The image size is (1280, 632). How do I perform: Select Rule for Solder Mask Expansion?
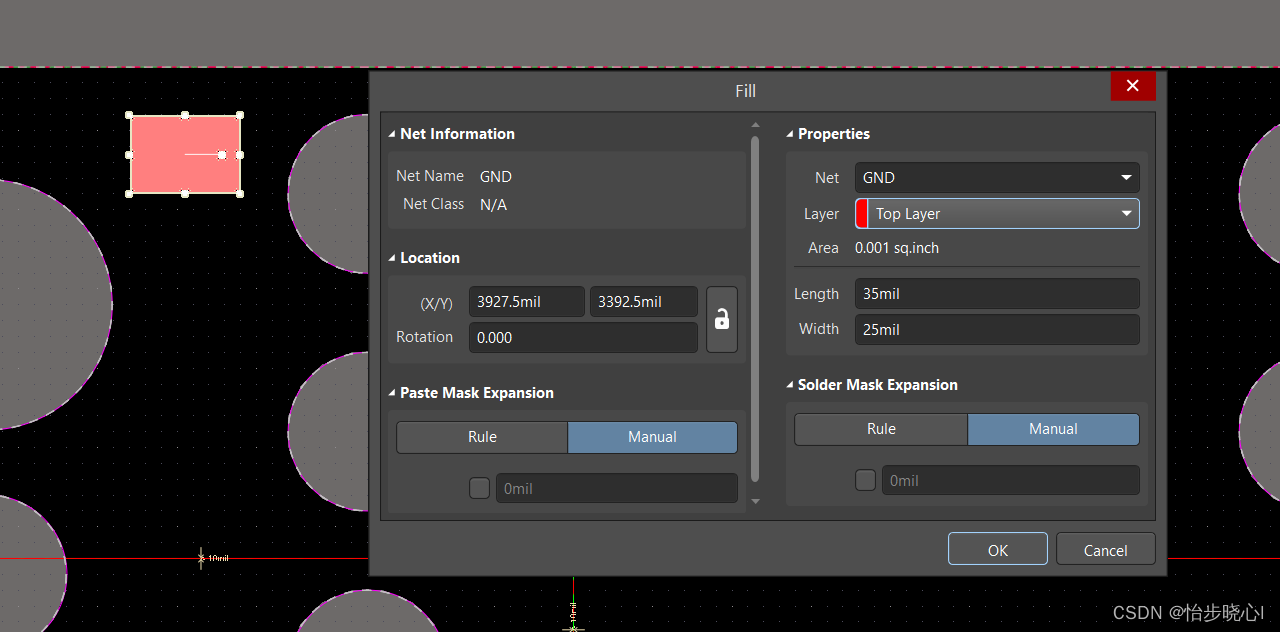881,429
